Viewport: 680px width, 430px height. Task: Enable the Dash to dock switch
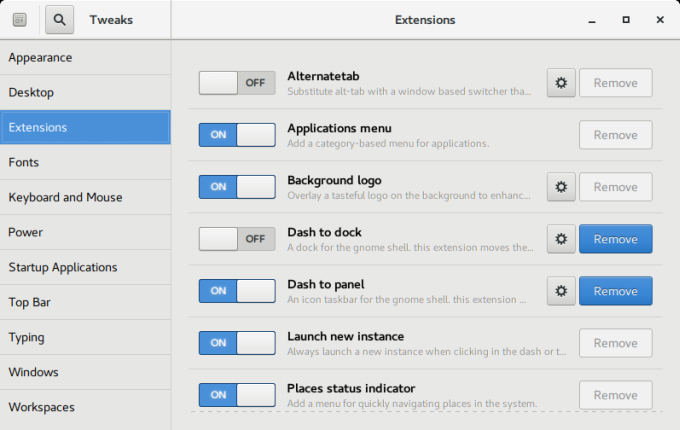237,239
